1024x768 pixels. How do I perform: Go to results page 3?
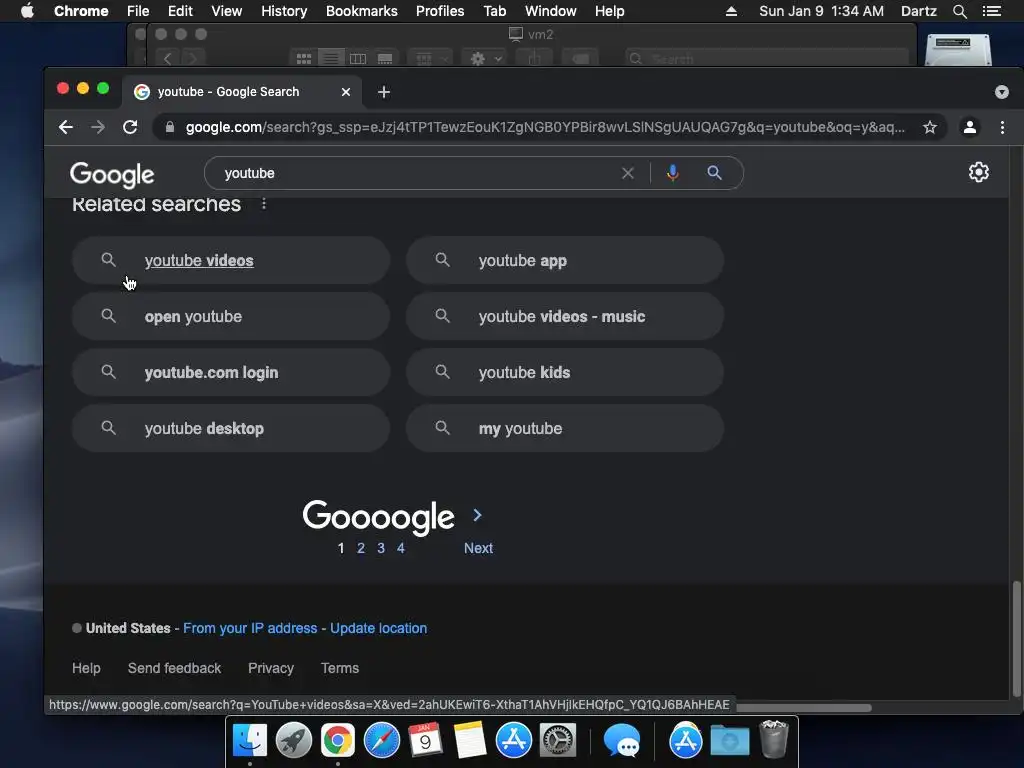point(381,548)
